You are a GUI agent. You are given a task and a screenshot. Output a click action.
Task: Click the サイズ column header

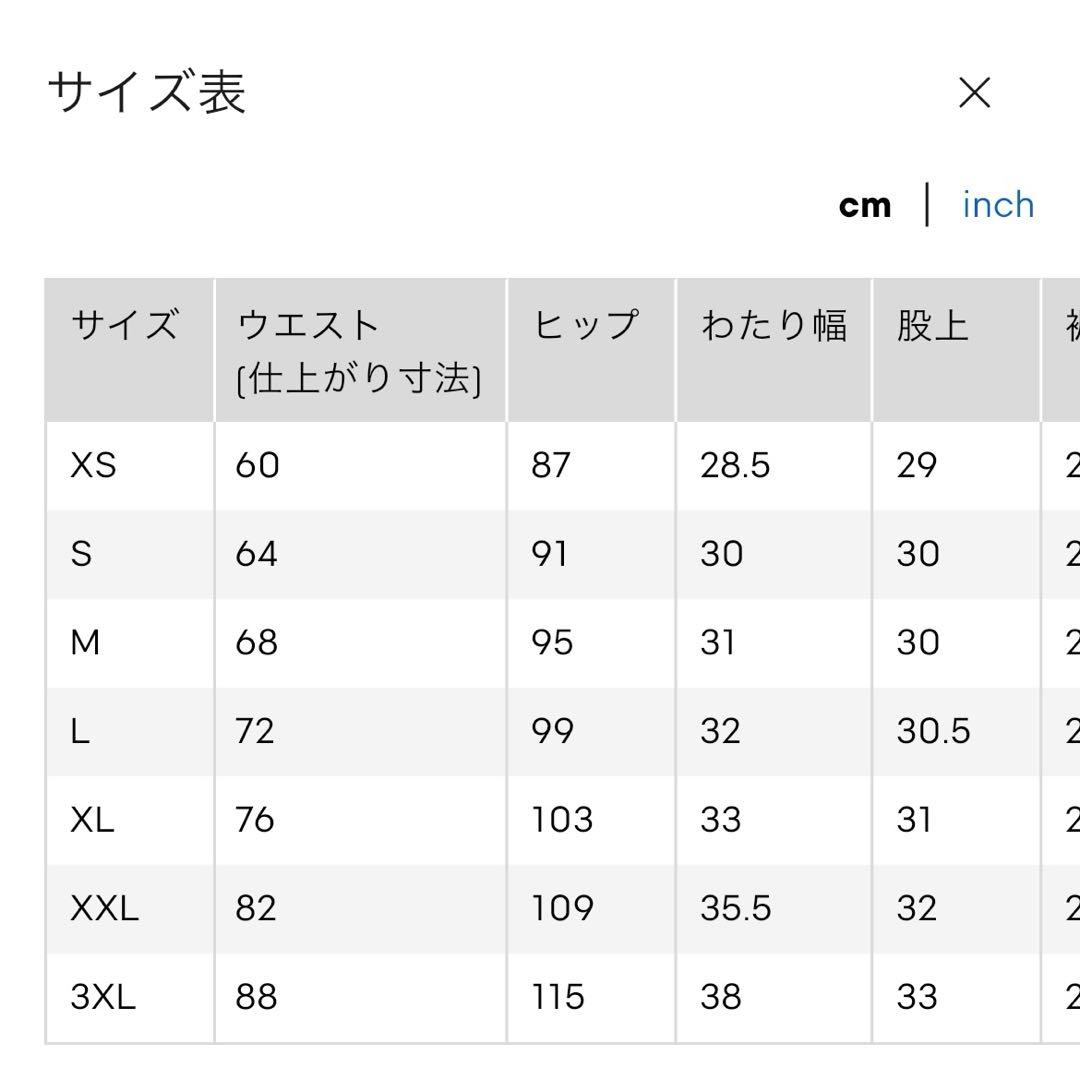125,324
